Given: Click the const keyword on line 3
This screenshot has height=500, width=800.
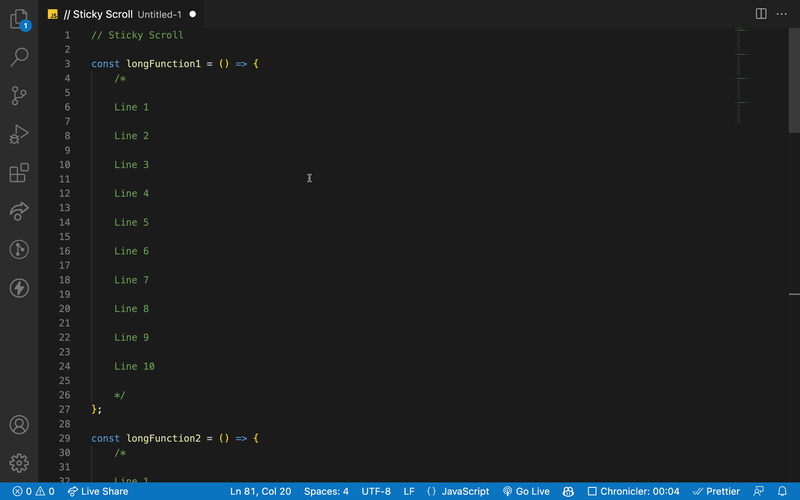Looking at the screenshot, I should point(106,64).
